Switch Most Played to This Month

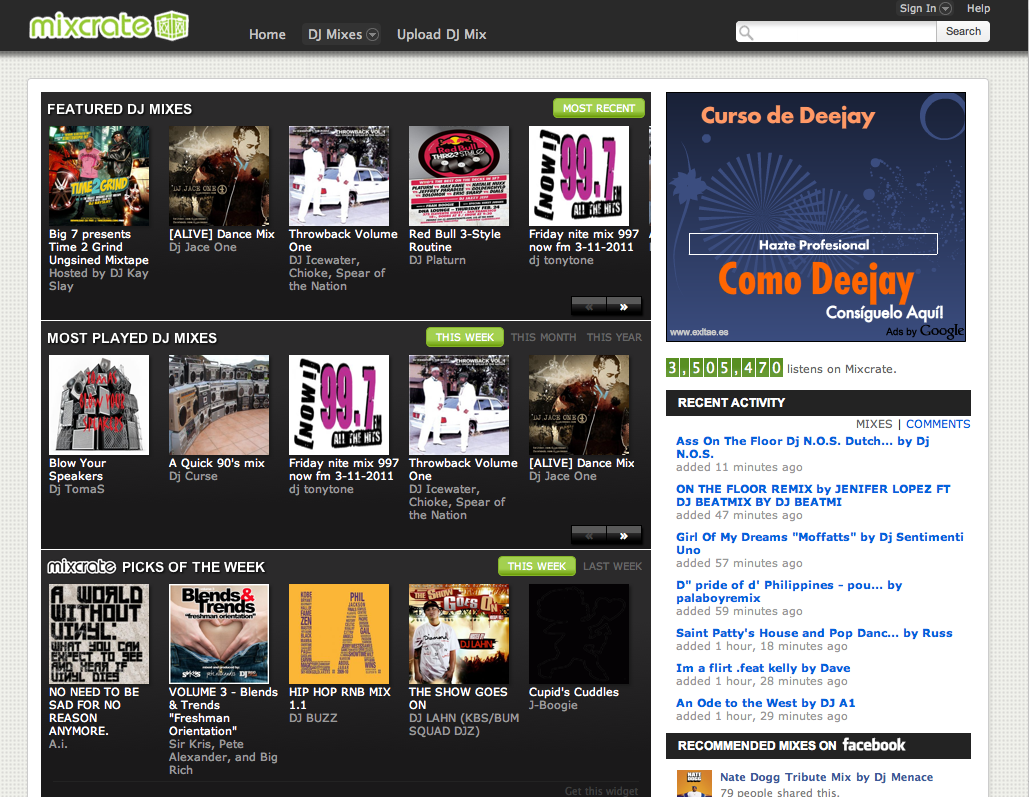(543, 338)
